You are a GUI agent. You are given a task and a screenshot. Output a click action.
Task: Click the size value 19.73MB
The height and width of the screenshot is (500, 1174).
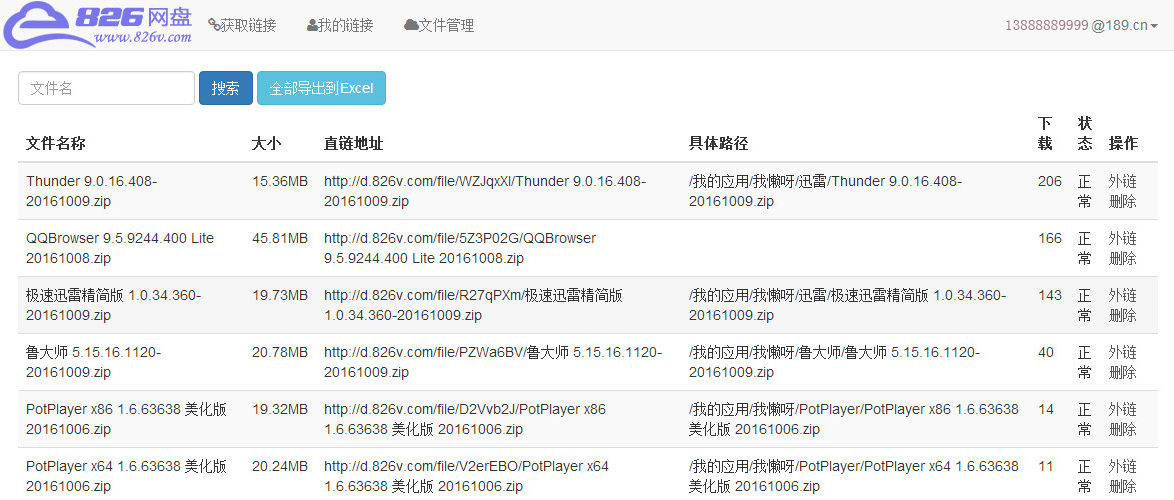click(x=280, y=296)
